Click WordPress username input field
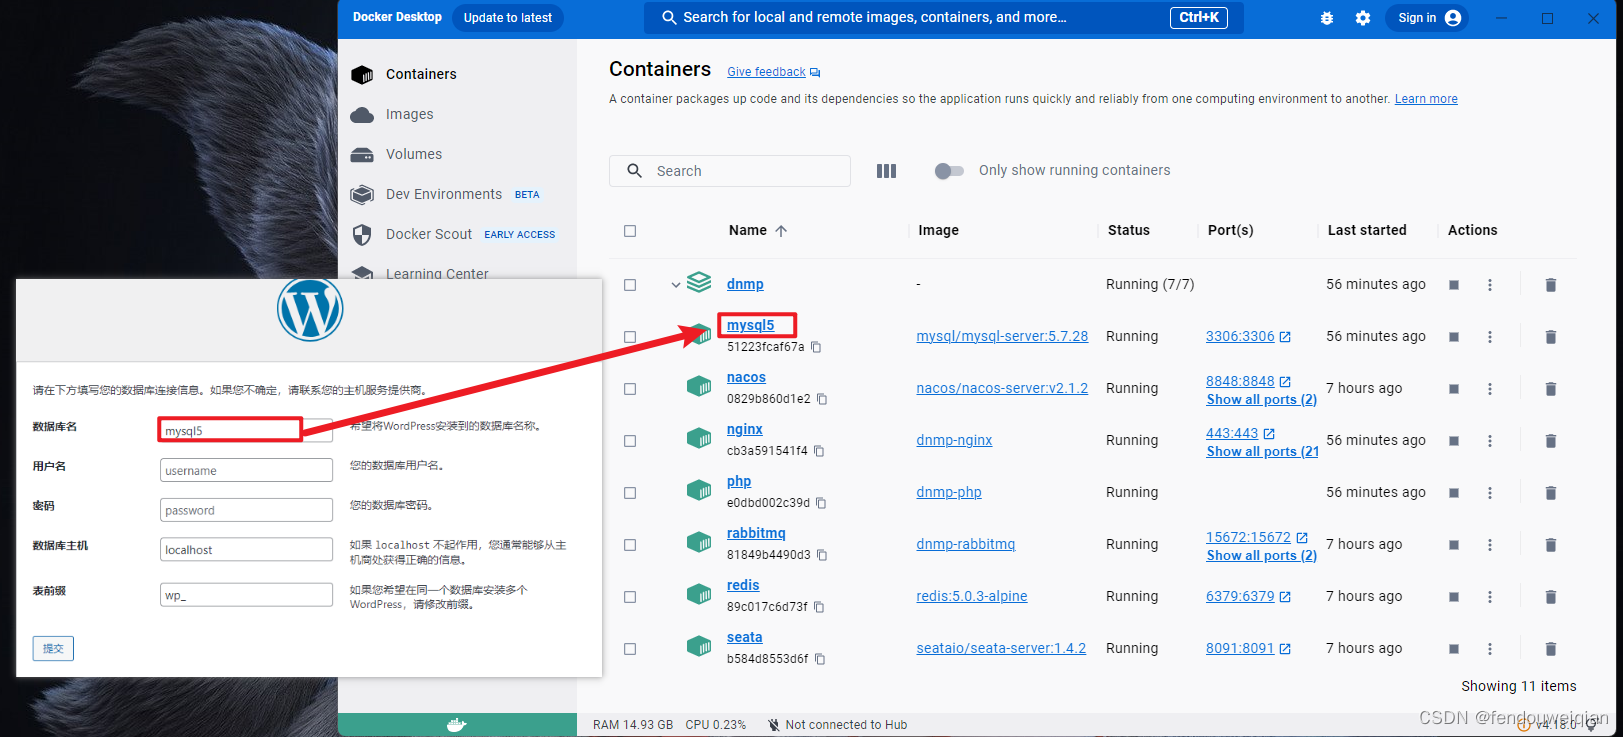Viewport: 1623px width, 737px height. [246, 470]
